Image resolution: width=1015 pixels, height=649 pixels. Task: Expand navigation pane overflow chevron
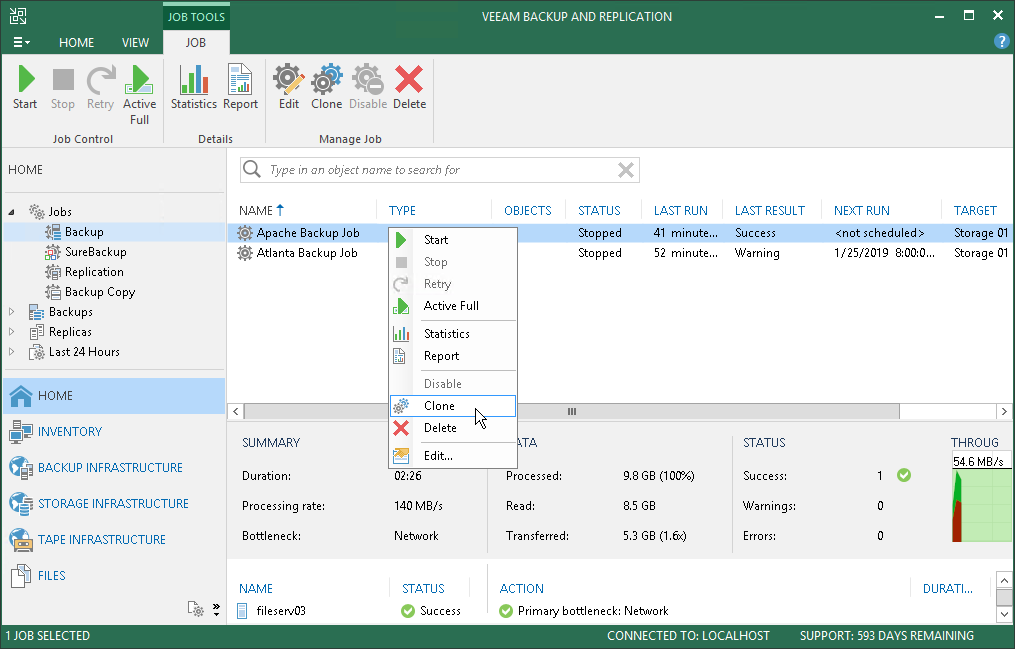point(216,609)
